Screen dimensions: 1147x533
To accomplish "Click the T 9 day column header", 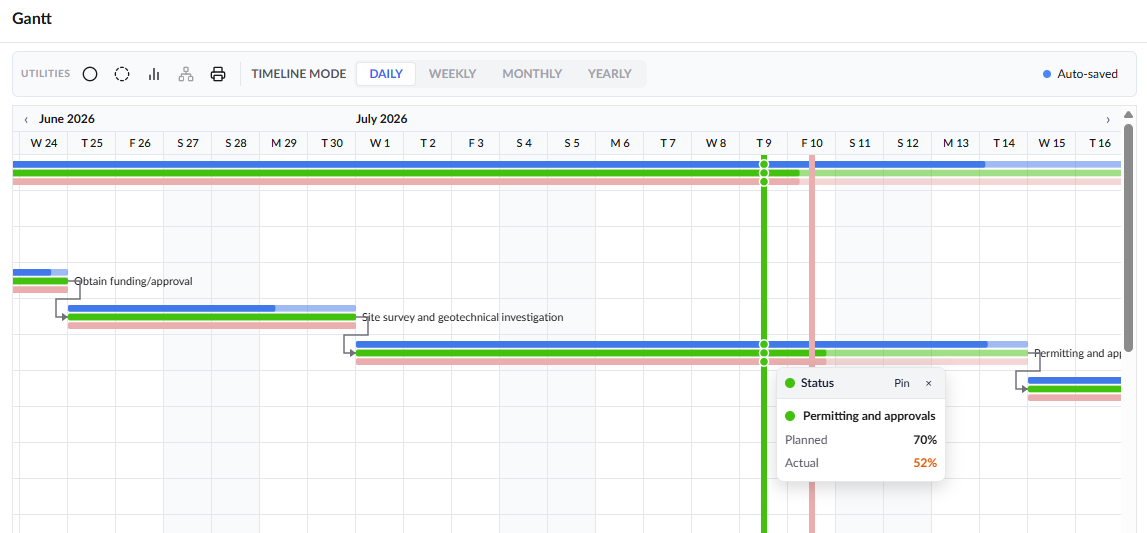I will click(764, 143).
